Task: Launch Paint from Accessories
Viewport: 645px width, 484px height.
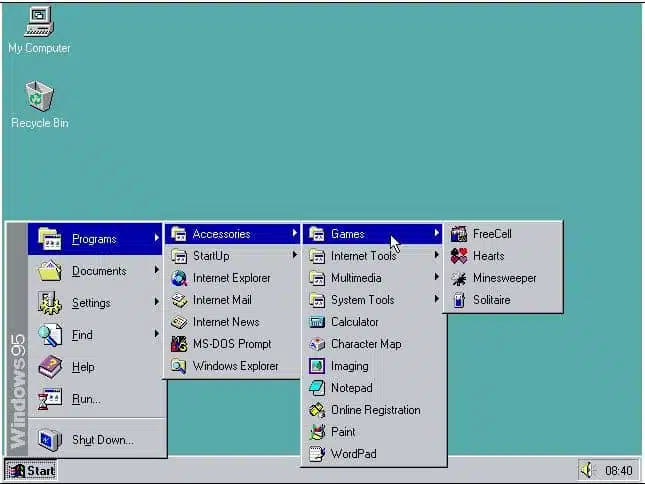Action: pyautogui.click(x=342, y=432)
